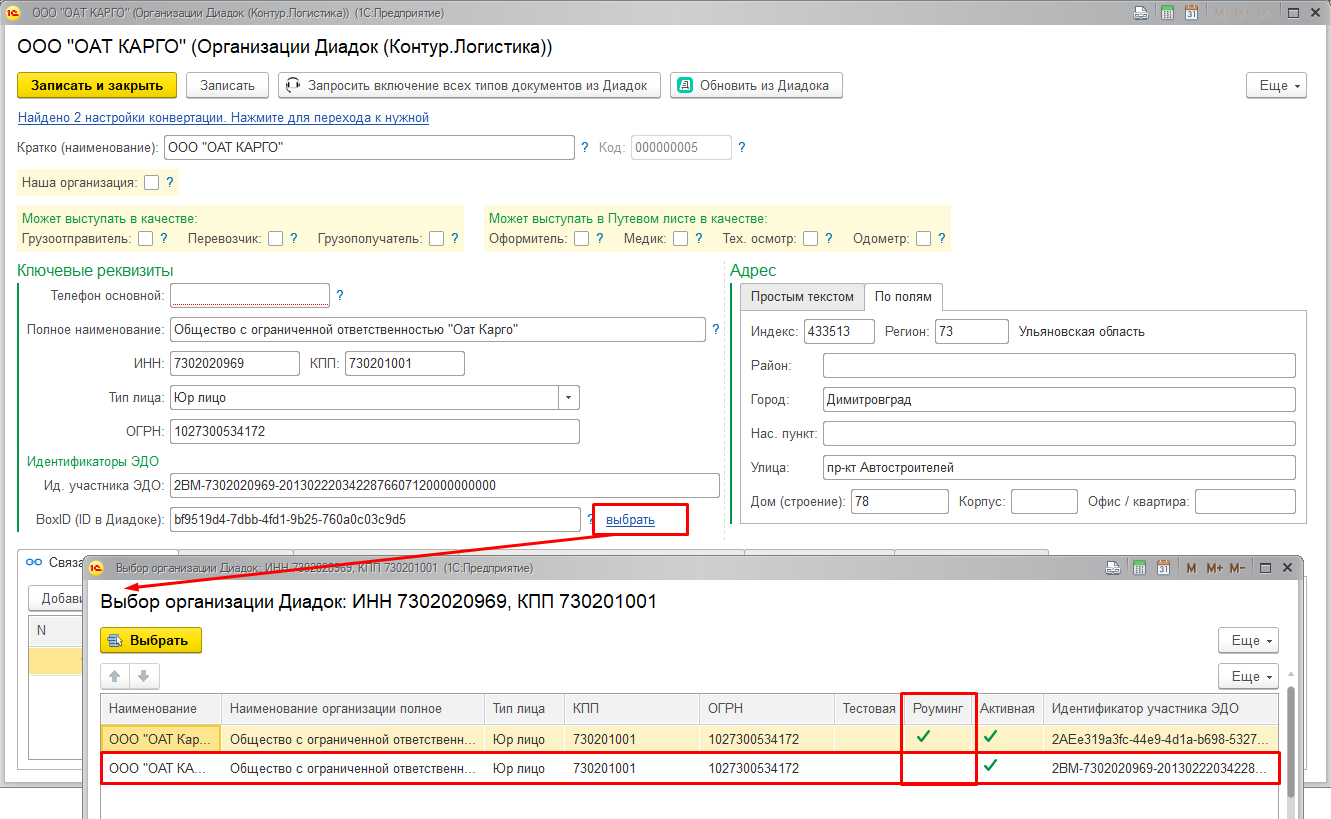Click the M+ memory button in the selection window
1331x819 pixels.
(1214, 567)
